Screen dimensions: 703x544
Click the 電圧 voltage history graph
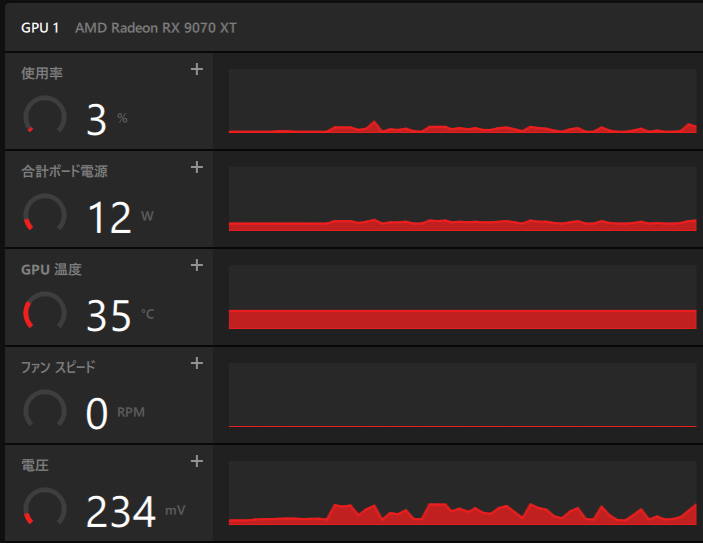coord(462,493)
